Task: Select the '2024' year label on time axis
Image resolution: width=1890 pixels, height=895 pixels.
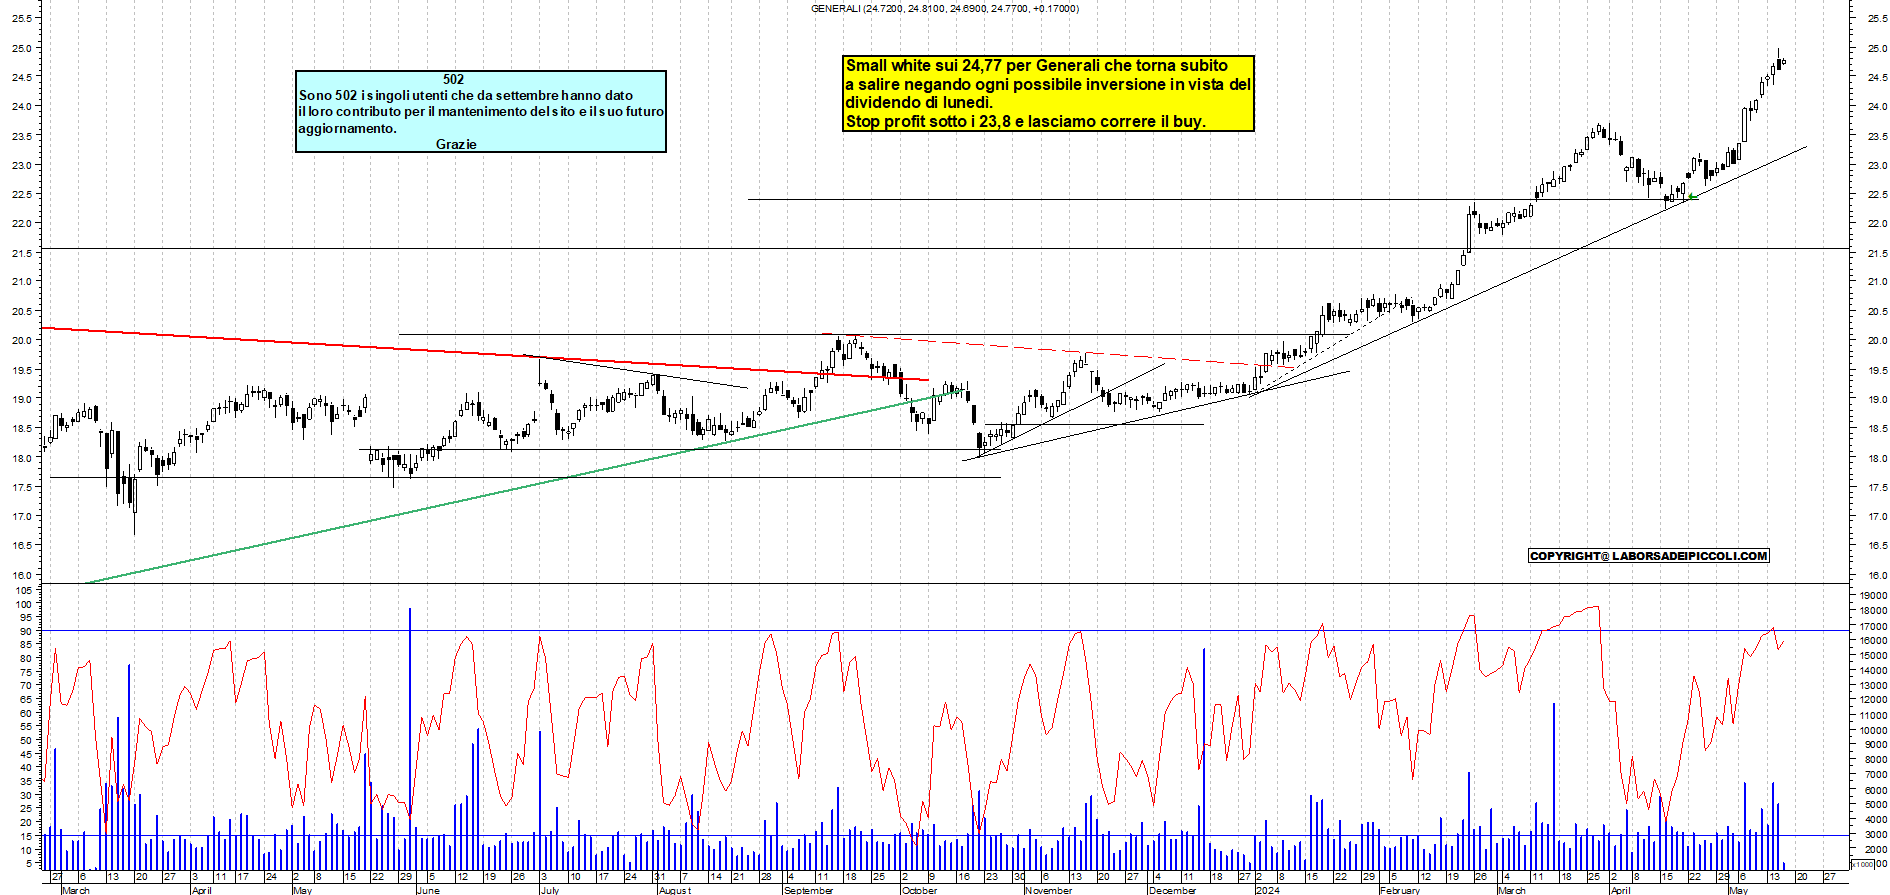Action: coord(1267,890)
